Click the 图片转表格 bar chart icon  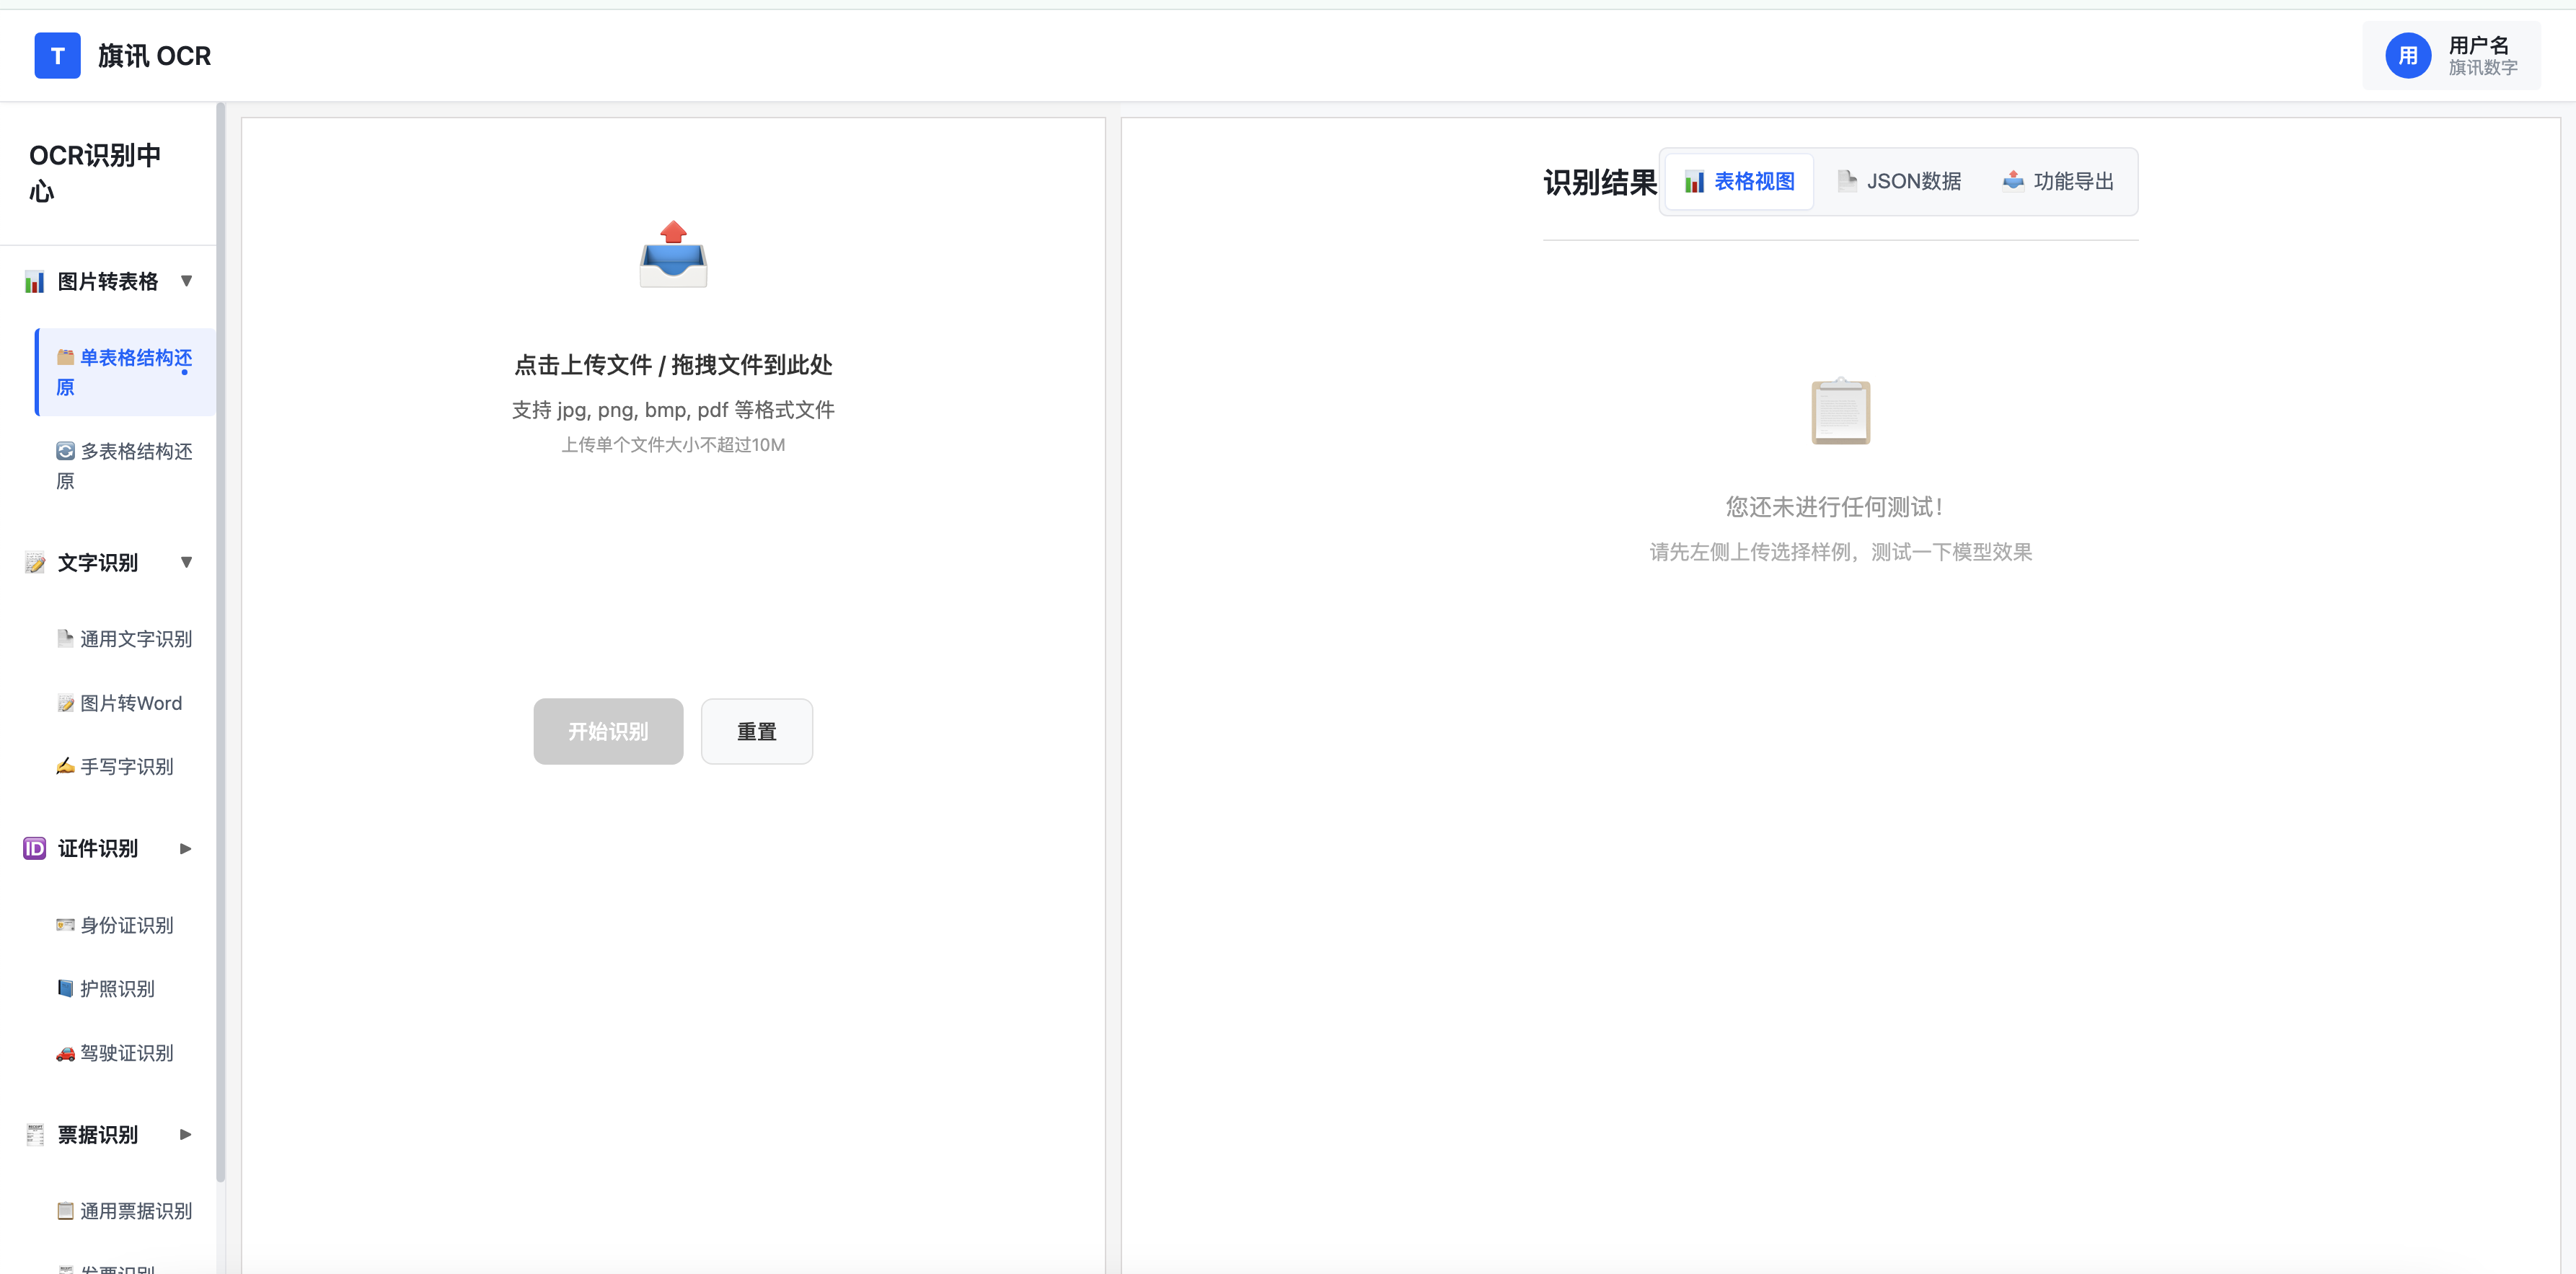35,282
